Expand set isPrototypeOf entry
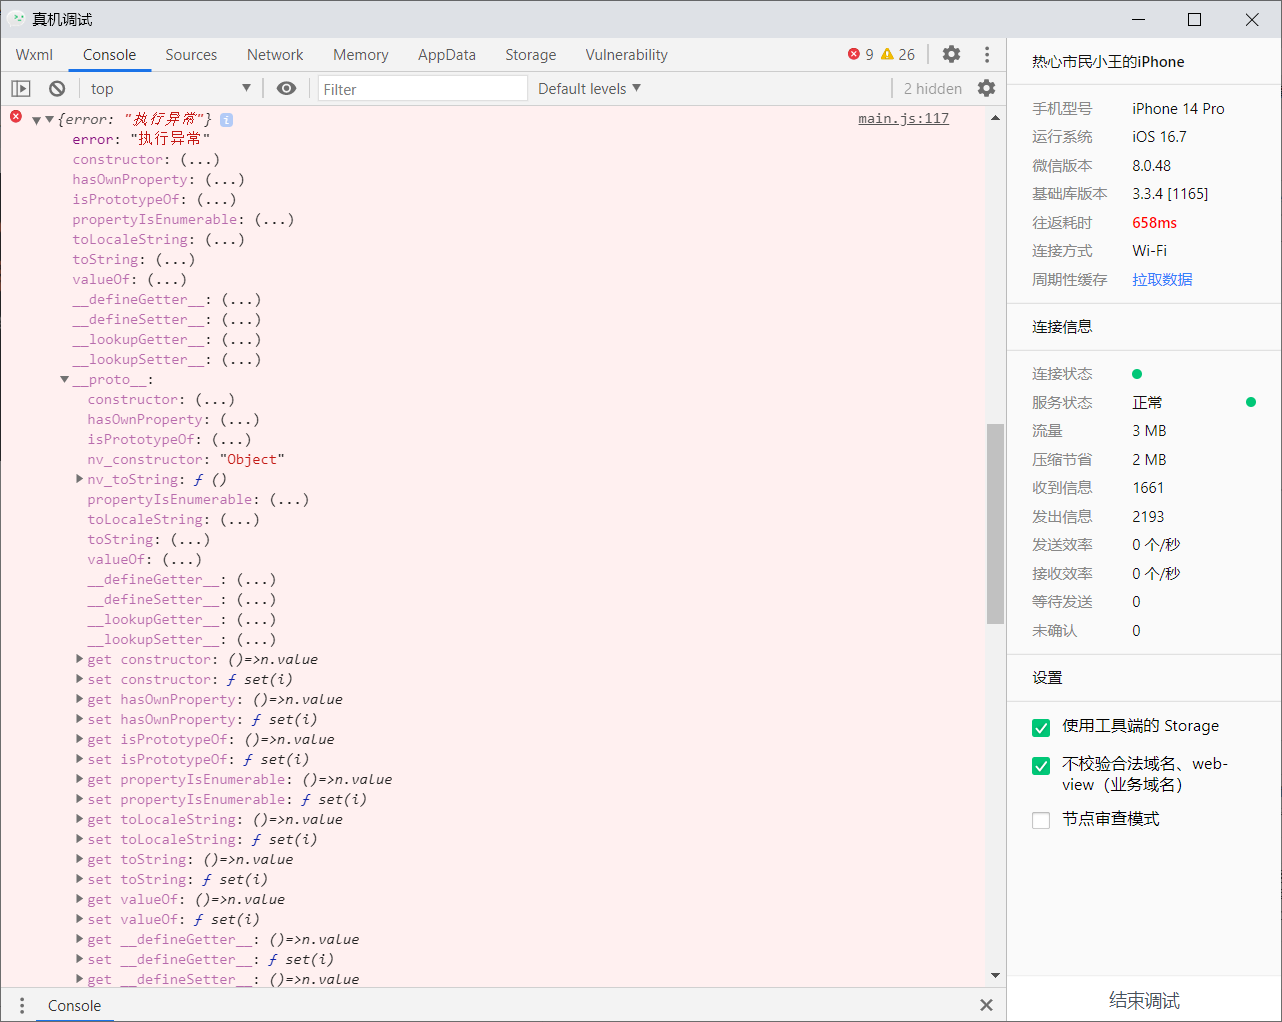The height and width of the screenshot is (1022, 1282). [79, 759]
